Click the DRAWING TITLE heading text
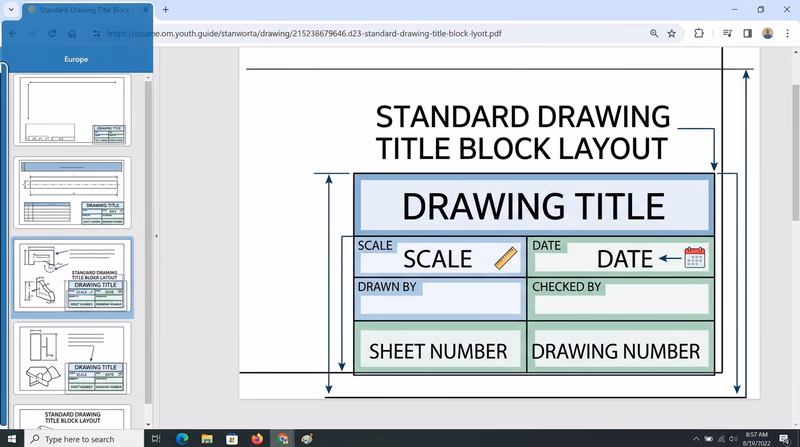This screenshot has width=800, height=447. click(x=533, y=206)
